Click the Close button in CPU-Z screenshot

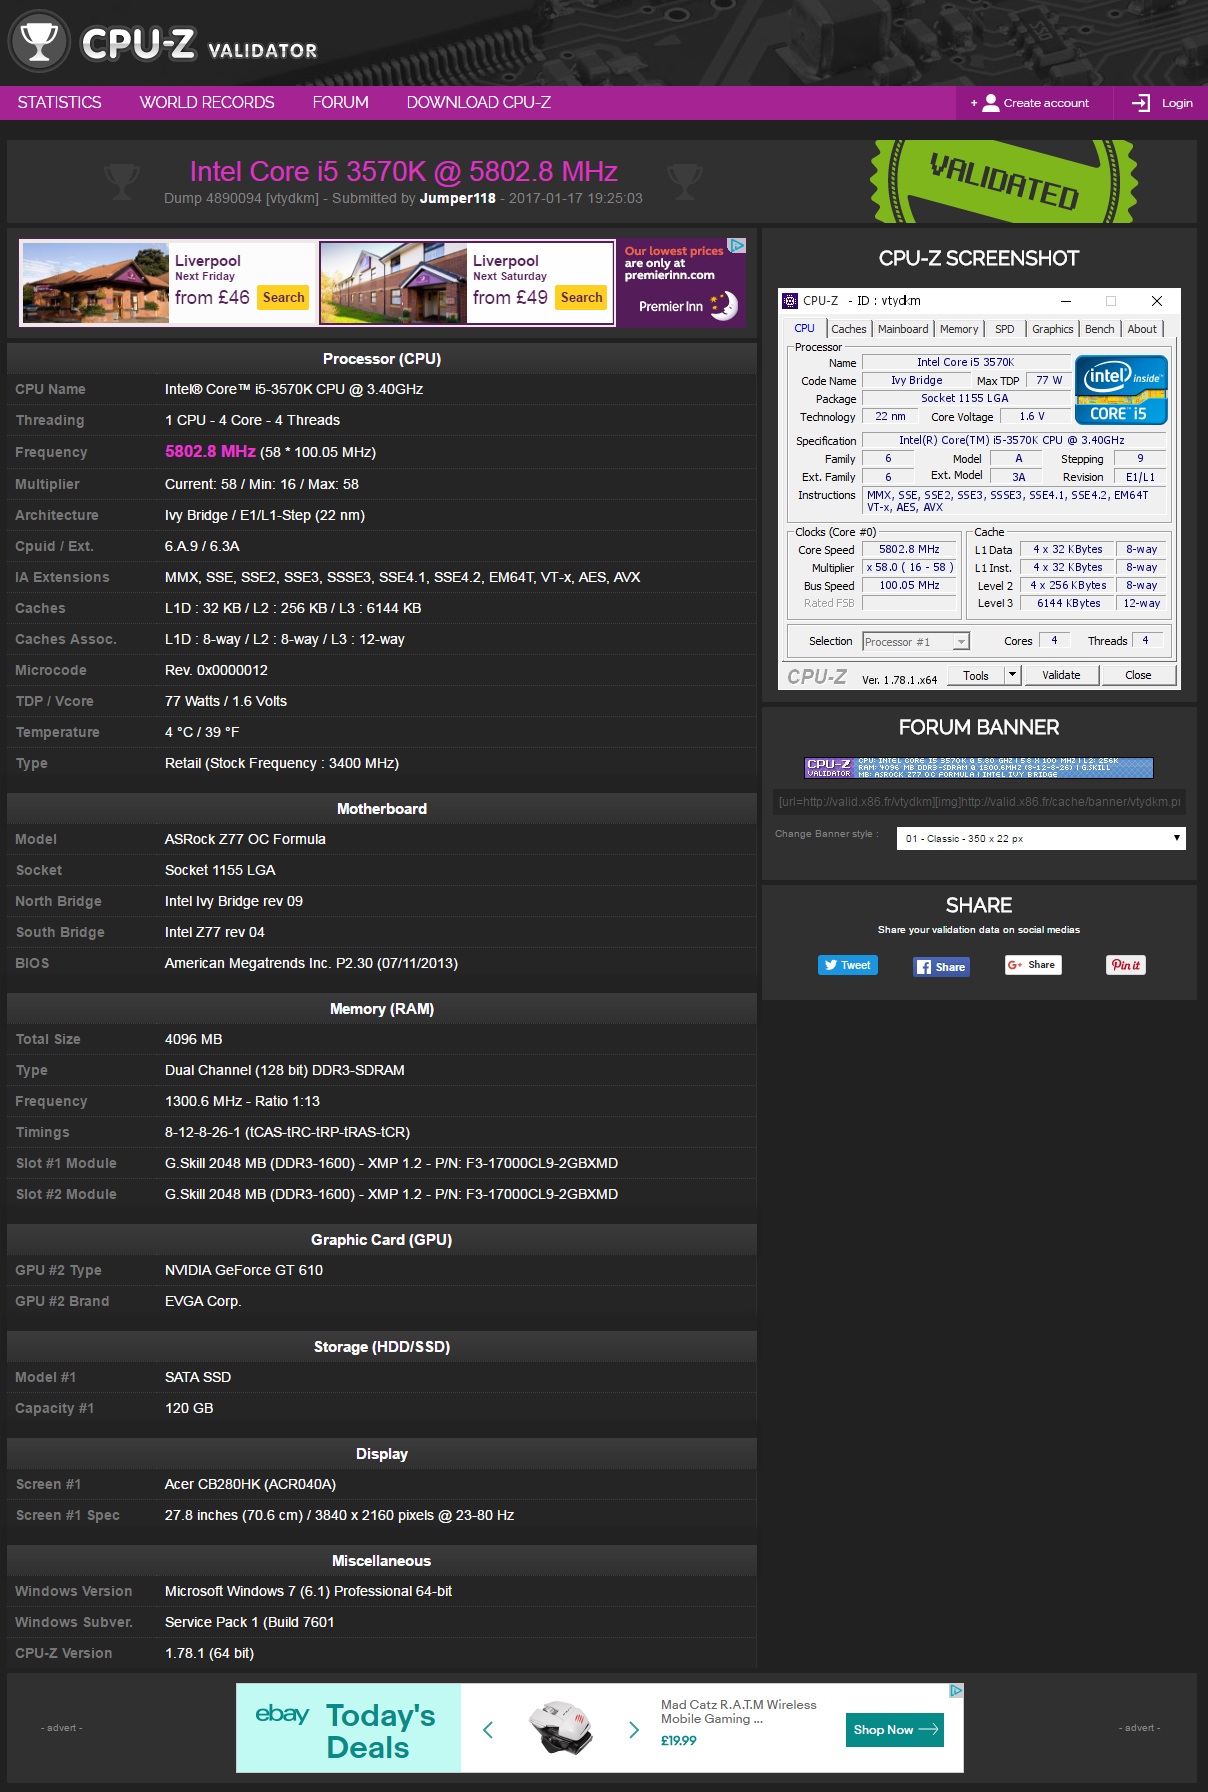pos(1138,675)
